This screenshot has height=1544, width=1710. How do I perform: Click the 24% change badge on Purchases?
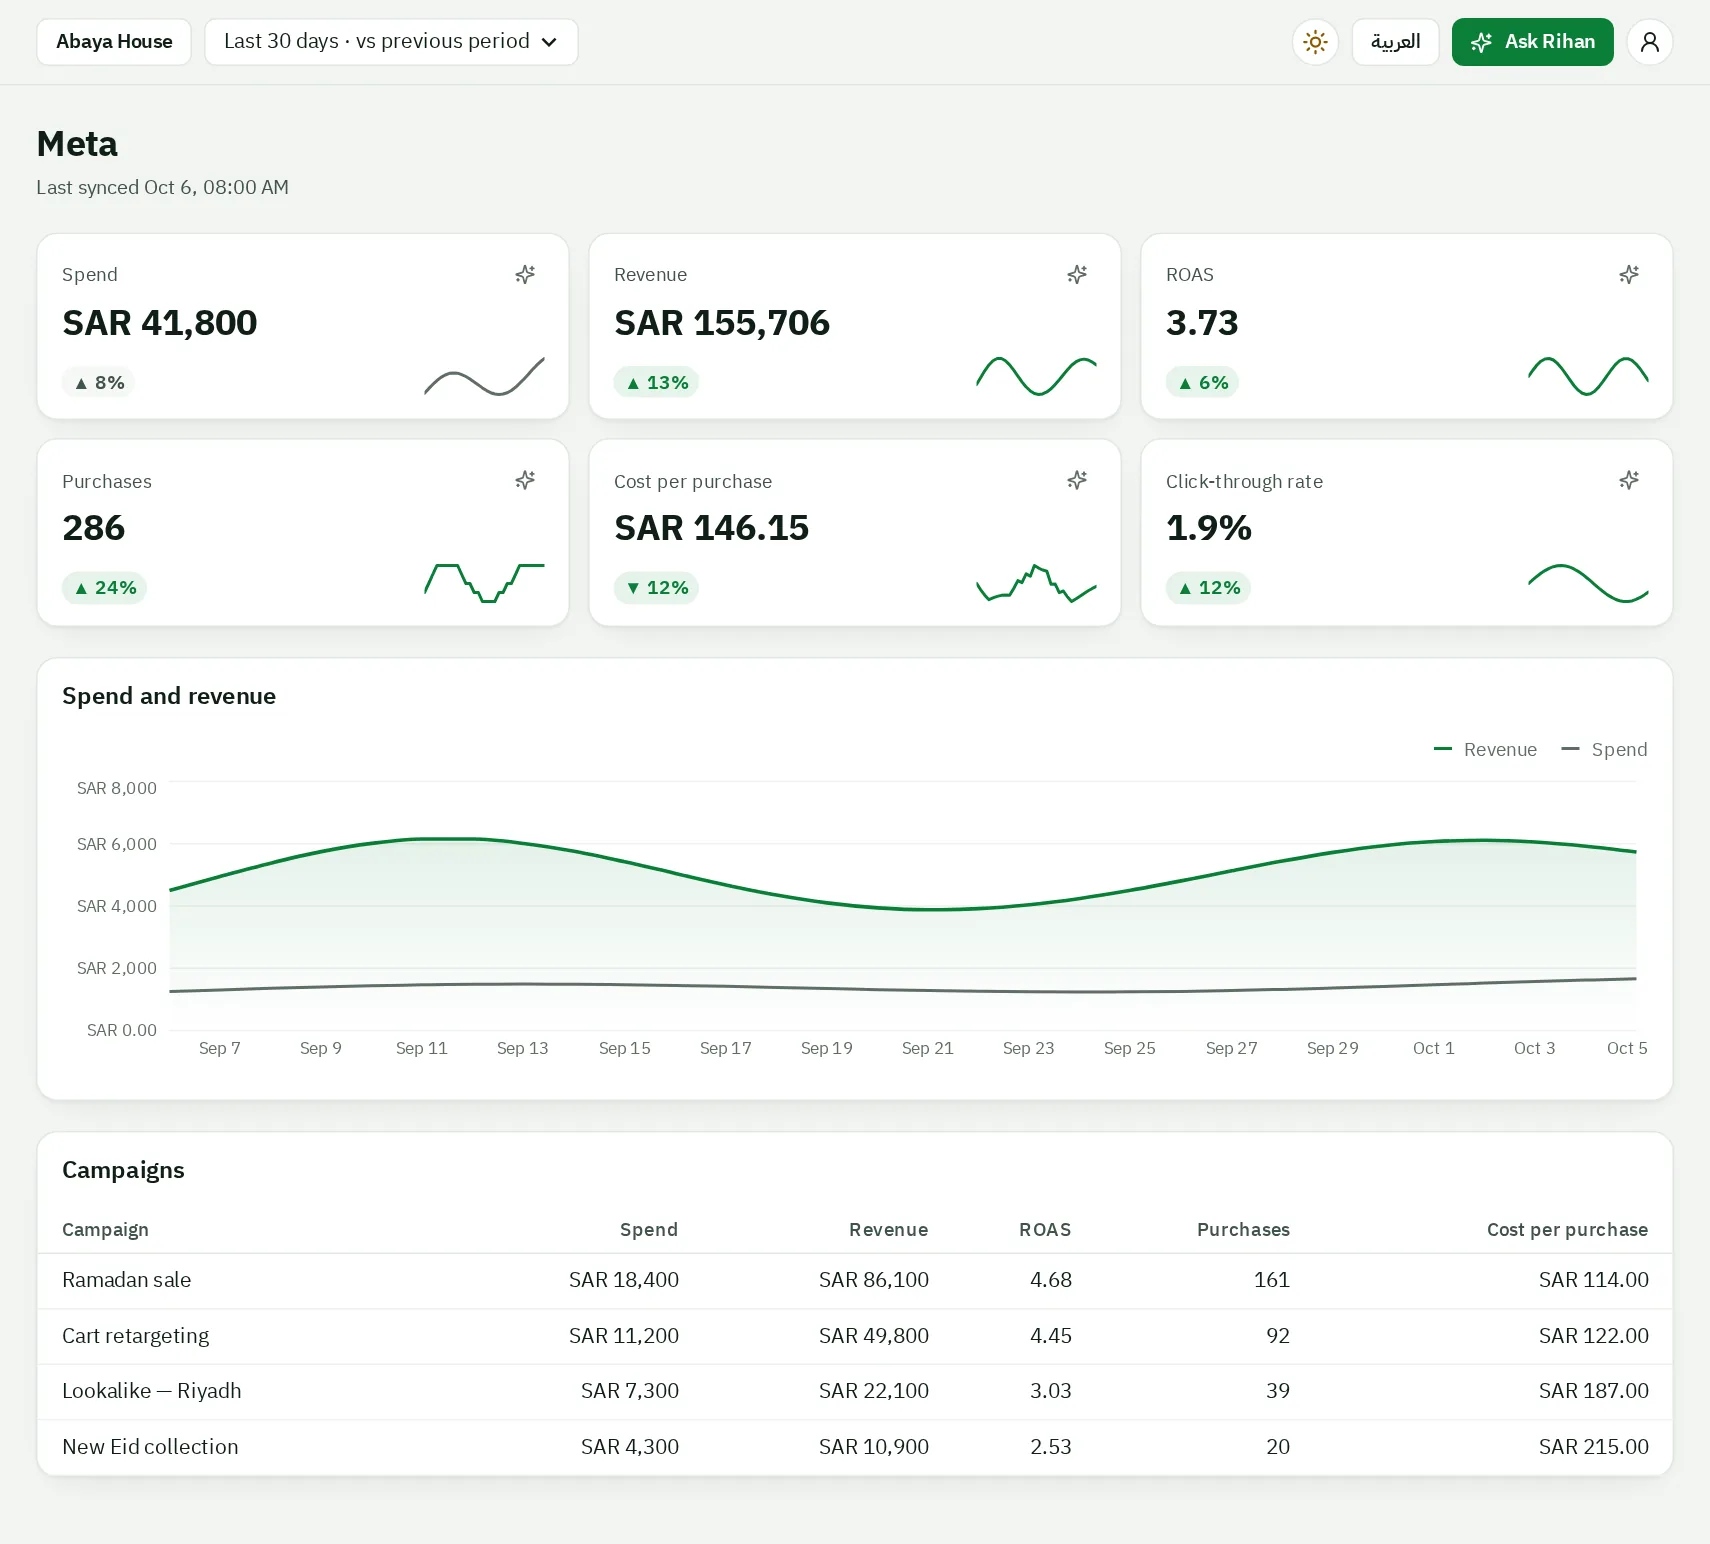pos(104,588)
